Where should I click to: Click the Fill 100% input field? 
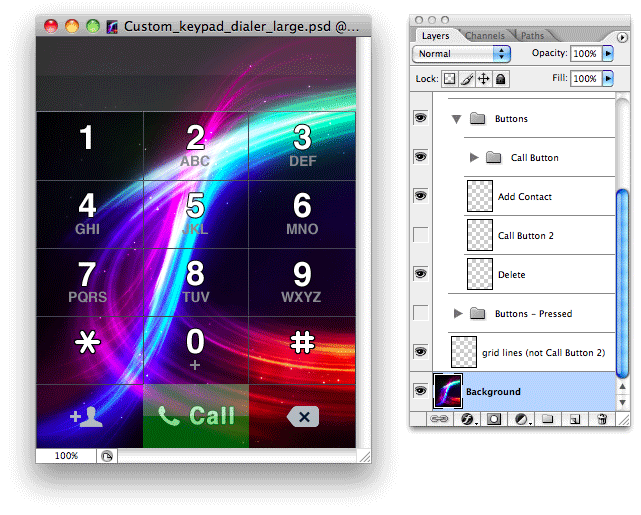click(x=586, y=78)
